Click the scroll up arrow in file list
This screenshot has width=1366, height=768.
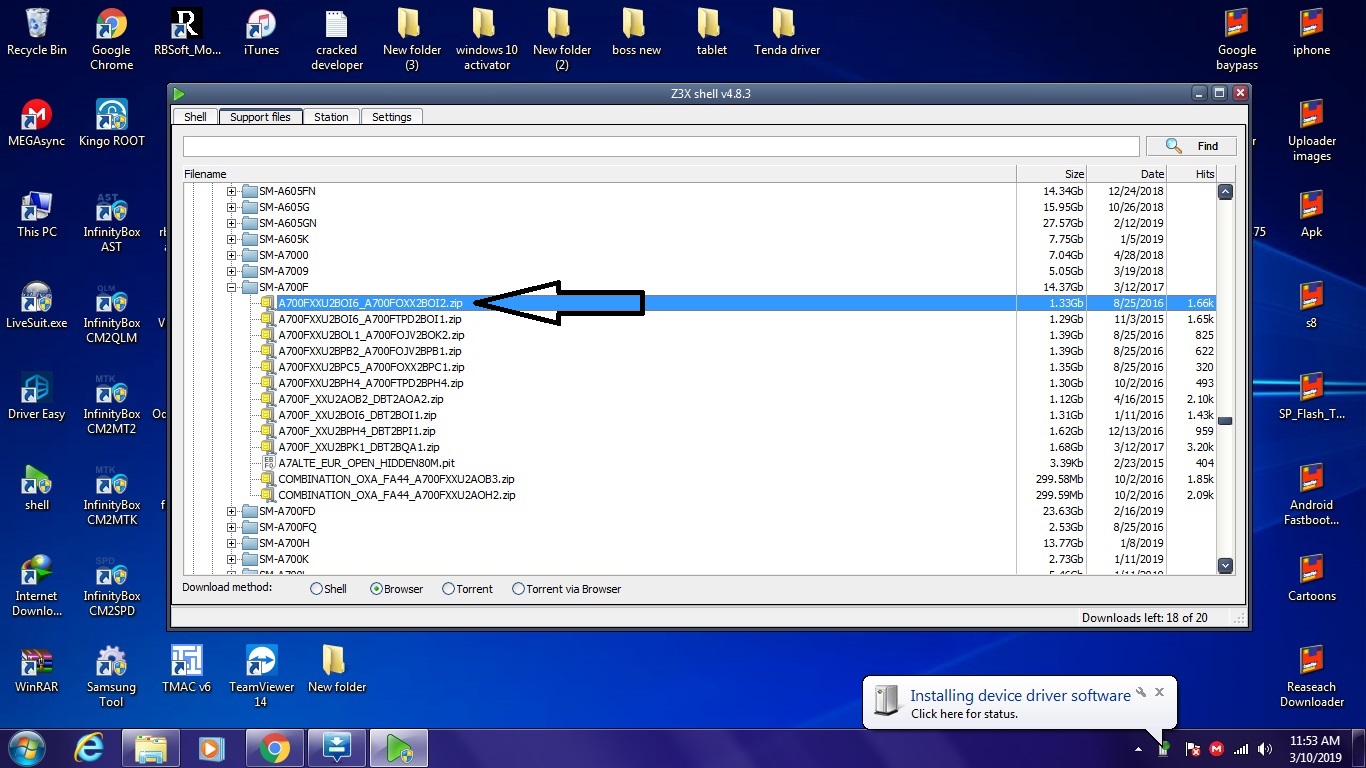tap(1225, 191)
